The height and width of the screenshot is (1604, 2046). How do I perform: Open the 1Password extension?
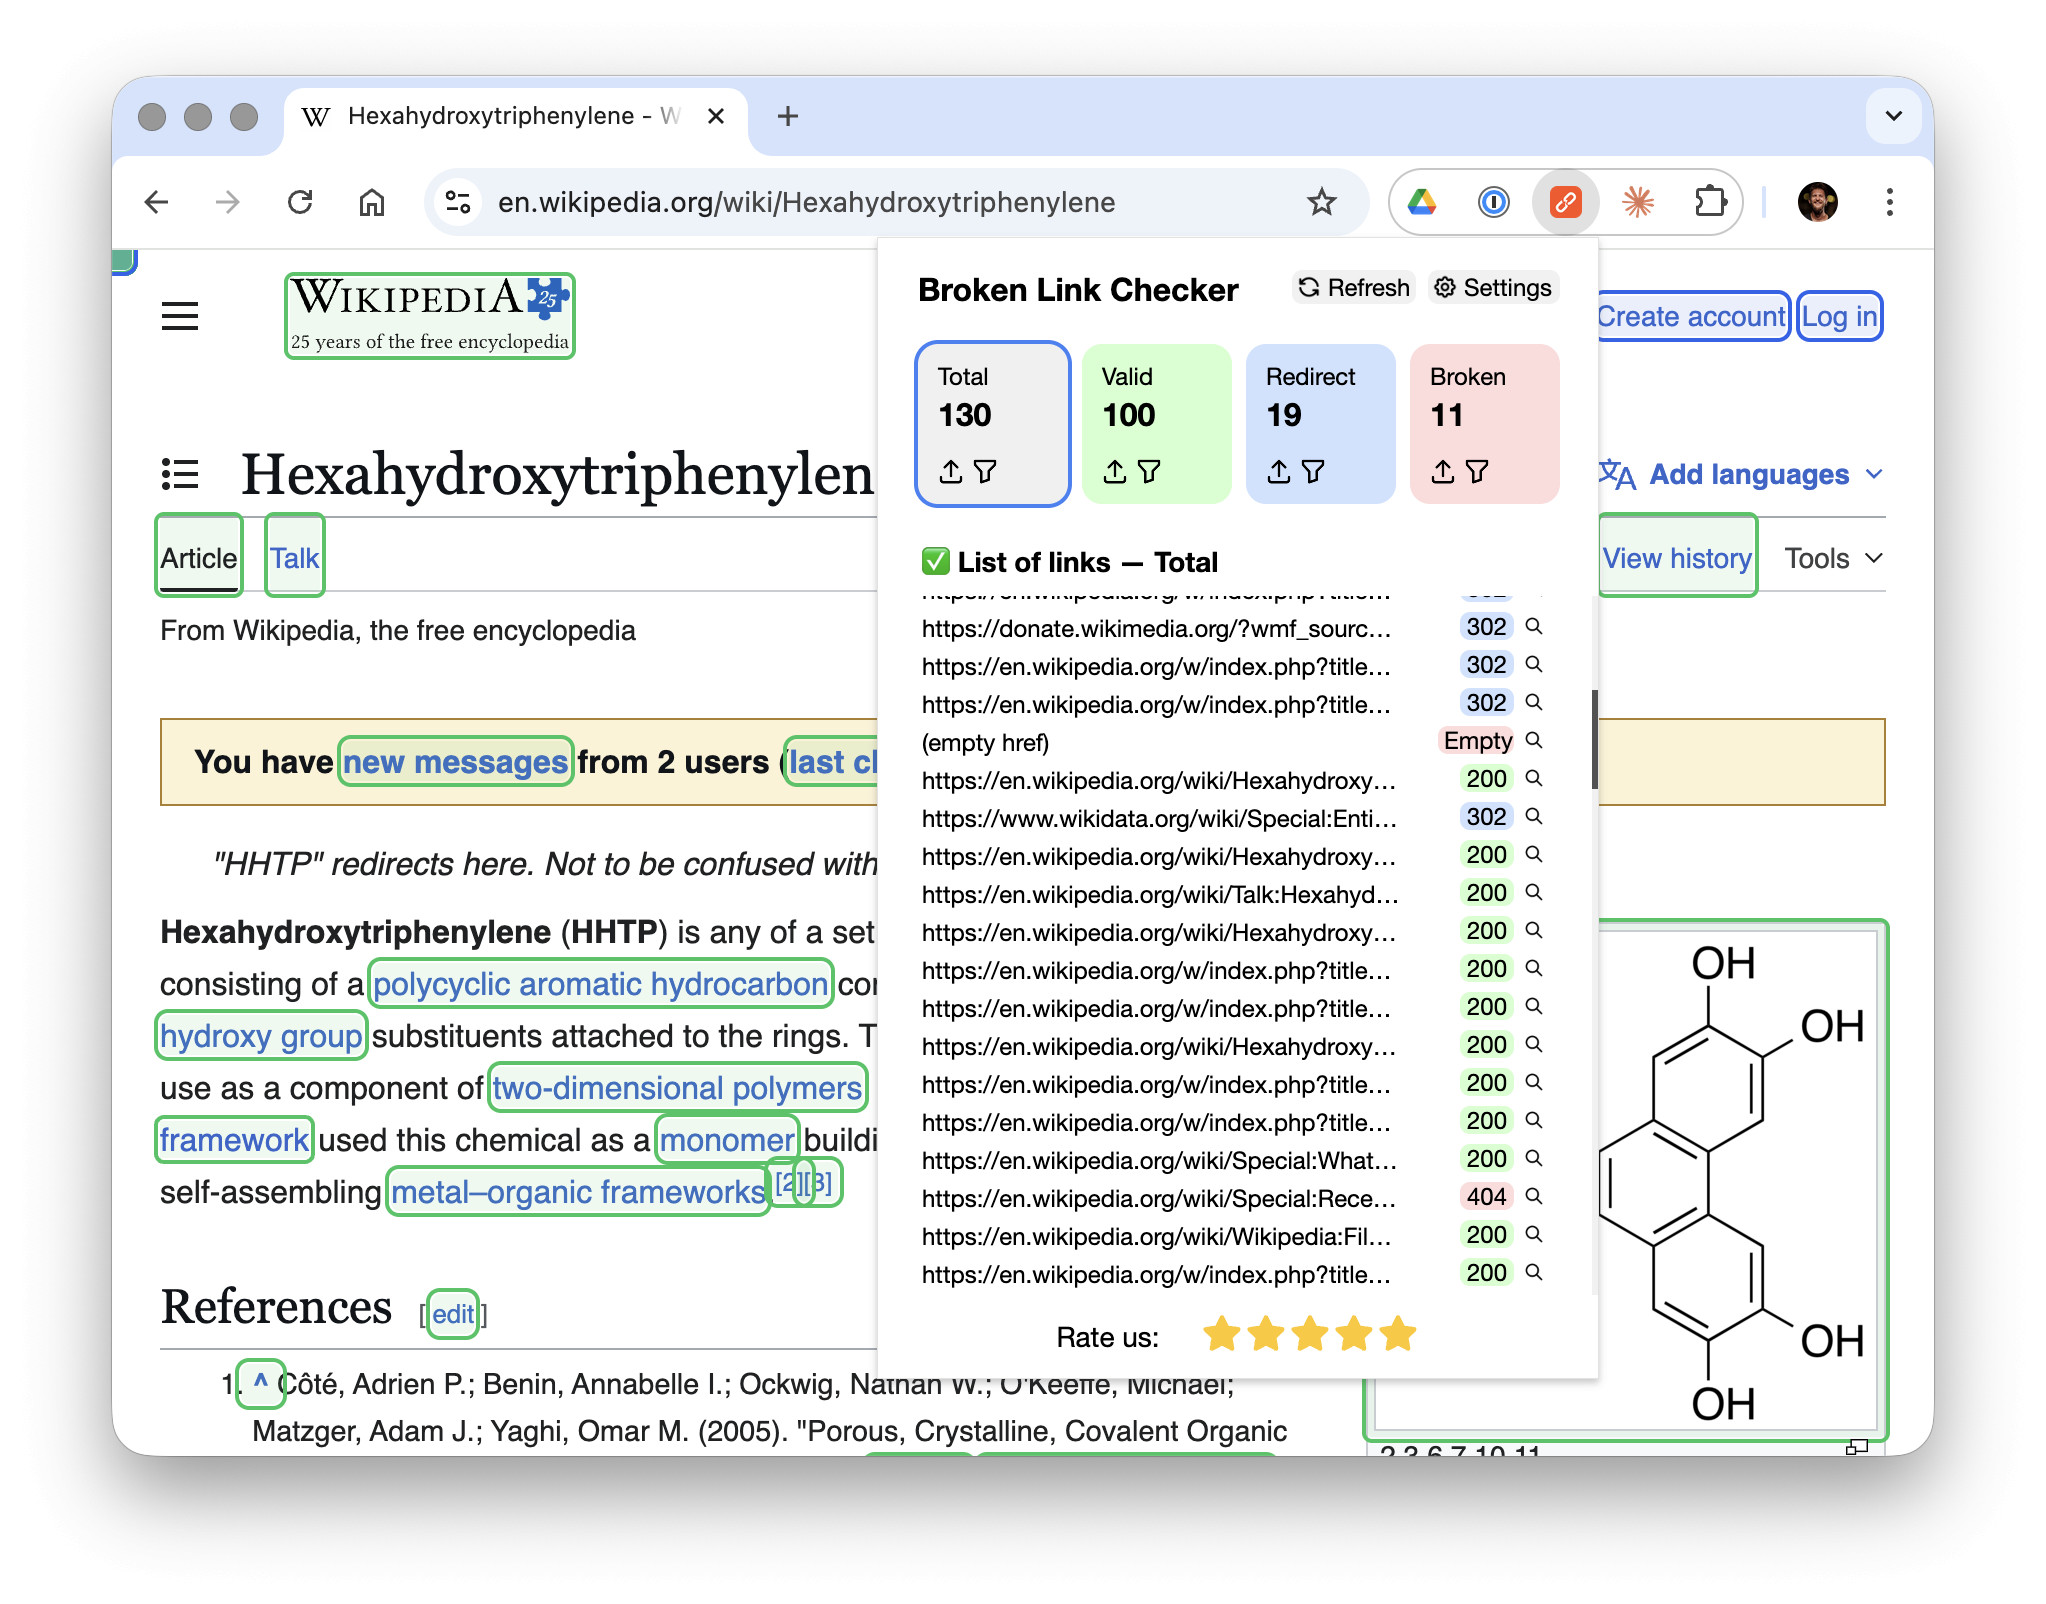click(1493, 203)
